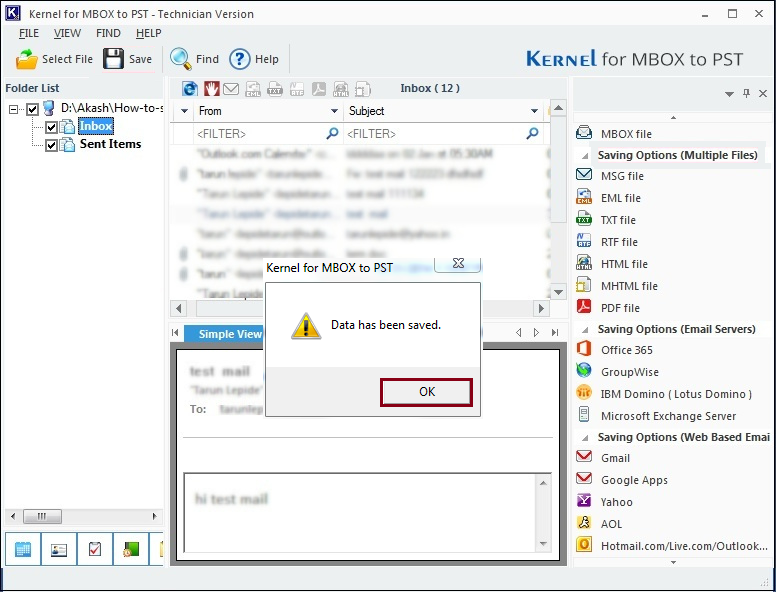Open the leftmost column header dropdown
This screenshot has height=592, width=776.
184,111
